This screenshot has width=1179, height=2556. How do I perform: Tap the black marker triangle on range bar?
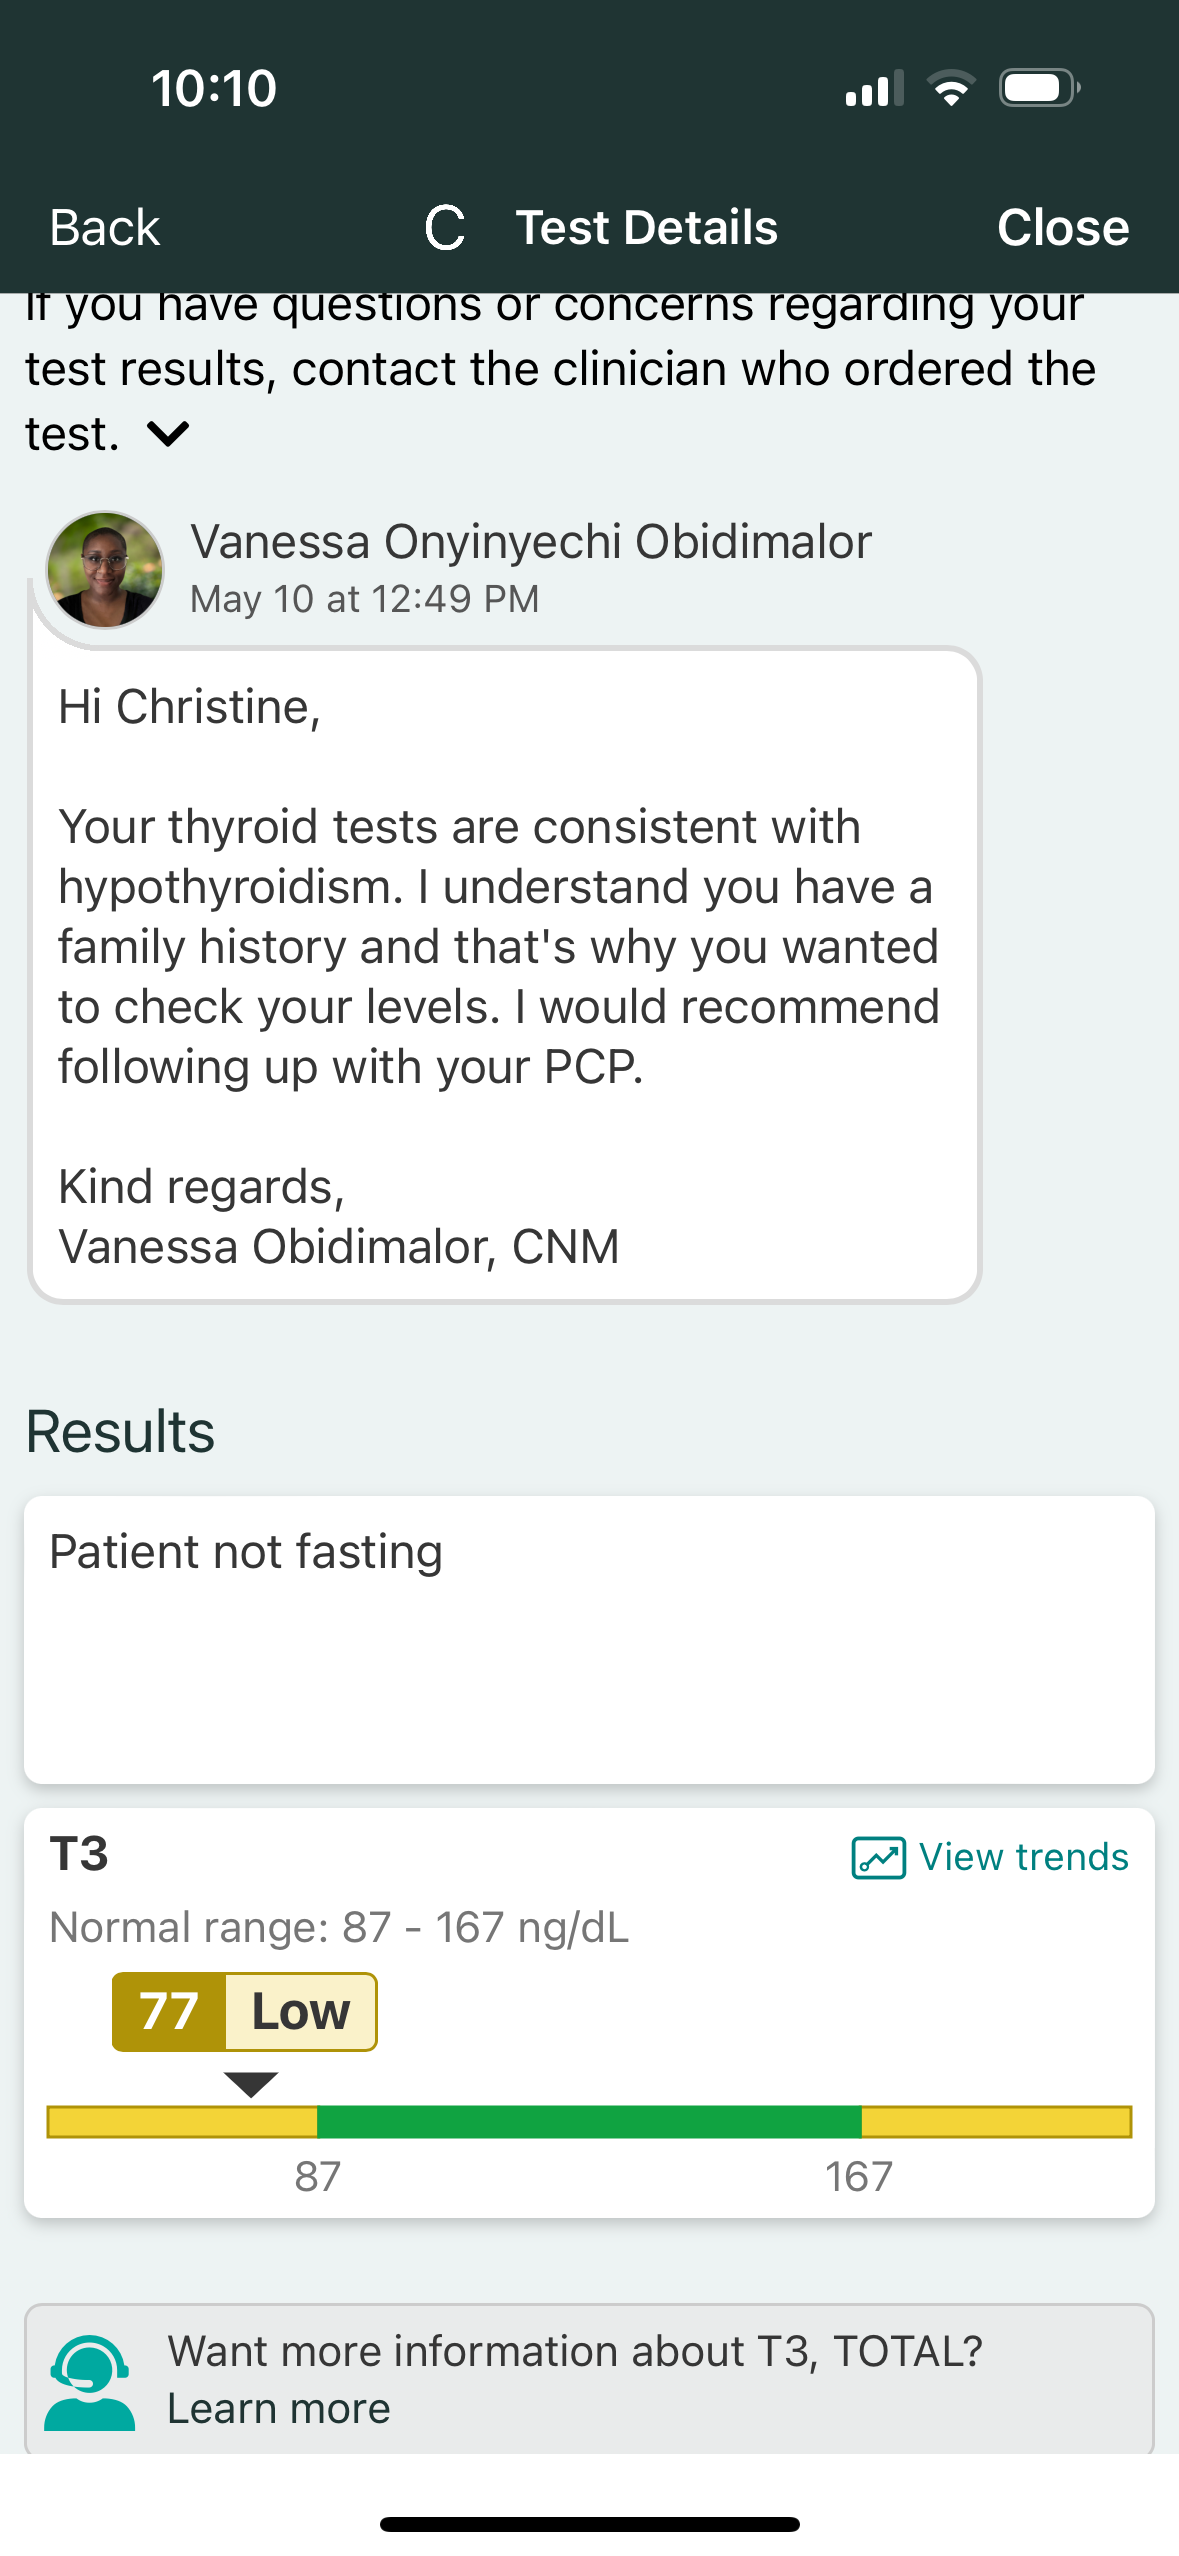click(251, 2084)
